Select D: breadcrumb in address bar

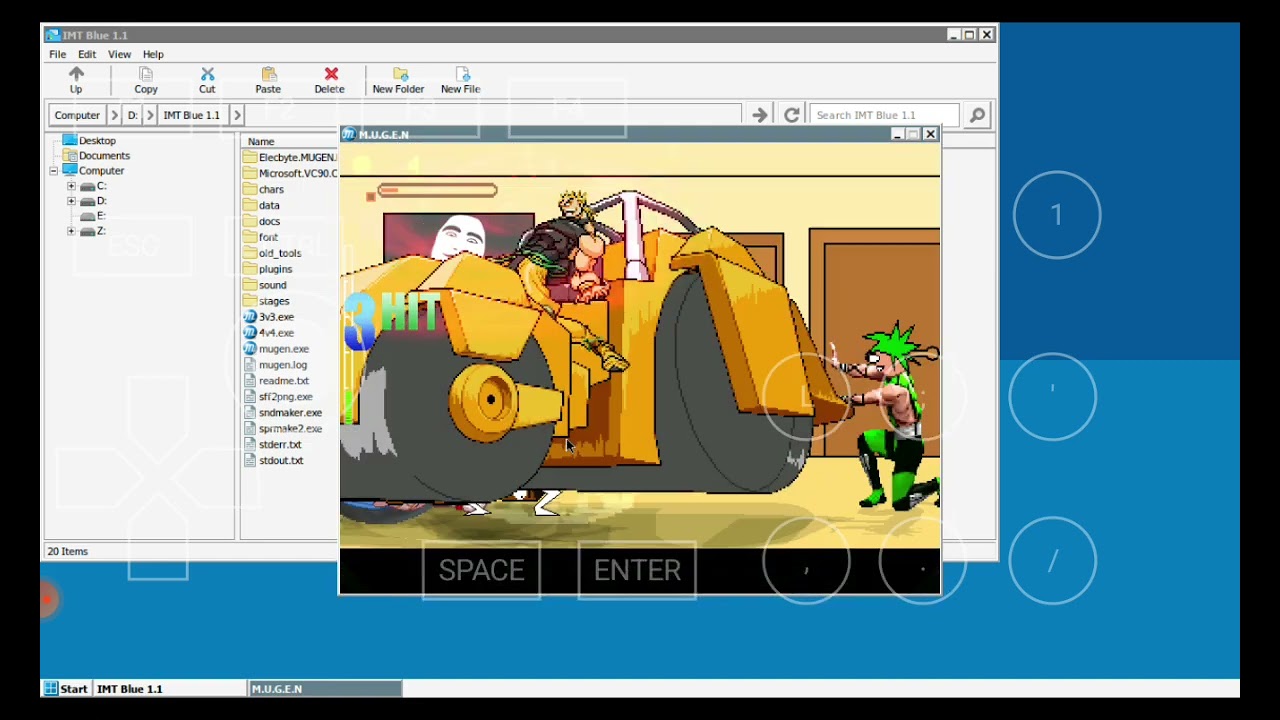(132, 115)
